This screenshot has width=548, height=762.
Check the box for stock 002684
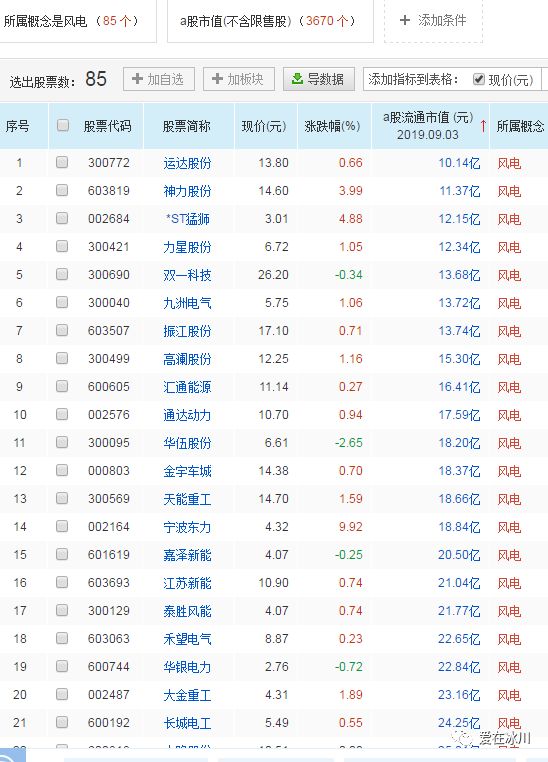62,218
